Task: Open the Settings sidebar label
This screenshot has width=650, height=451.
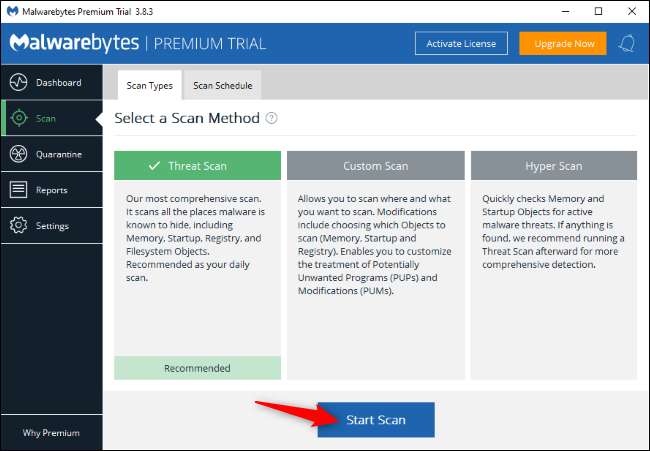Action: pyautogui.click(x=52, y=226)
